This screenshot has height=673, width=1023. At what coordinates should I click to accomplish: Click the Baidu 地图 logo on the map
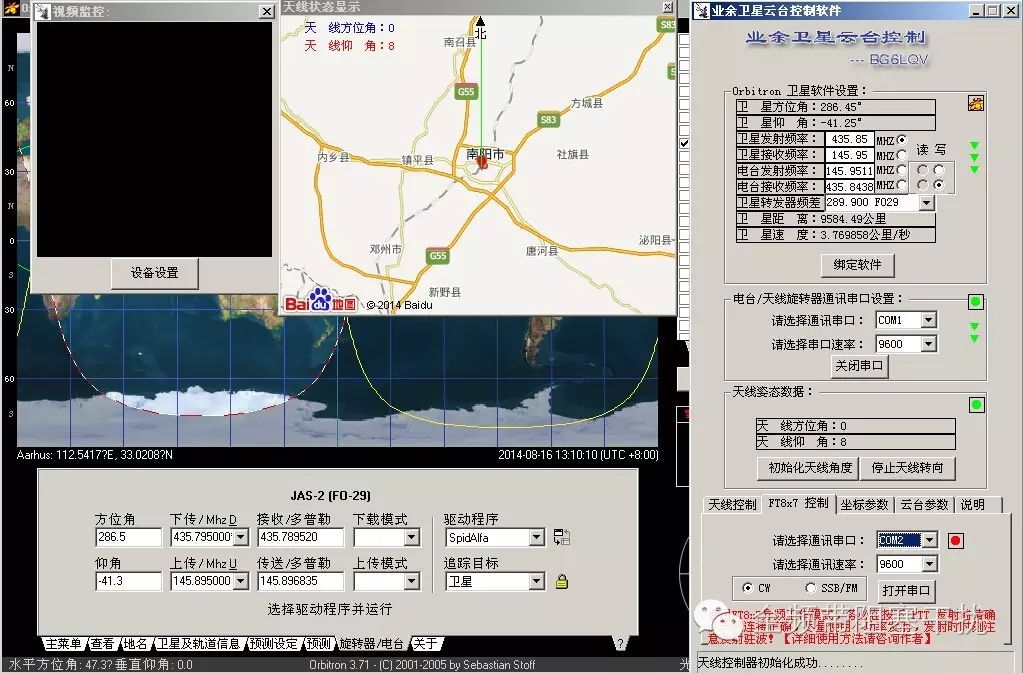tap(321, 300)
